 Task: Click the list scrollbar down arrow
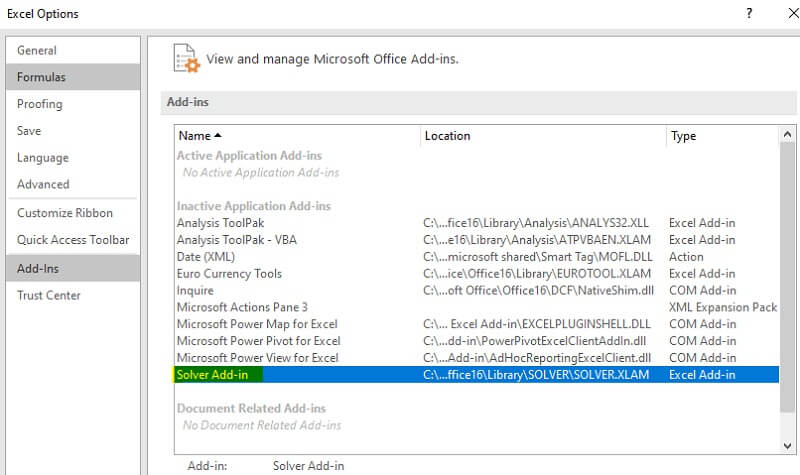787,445
